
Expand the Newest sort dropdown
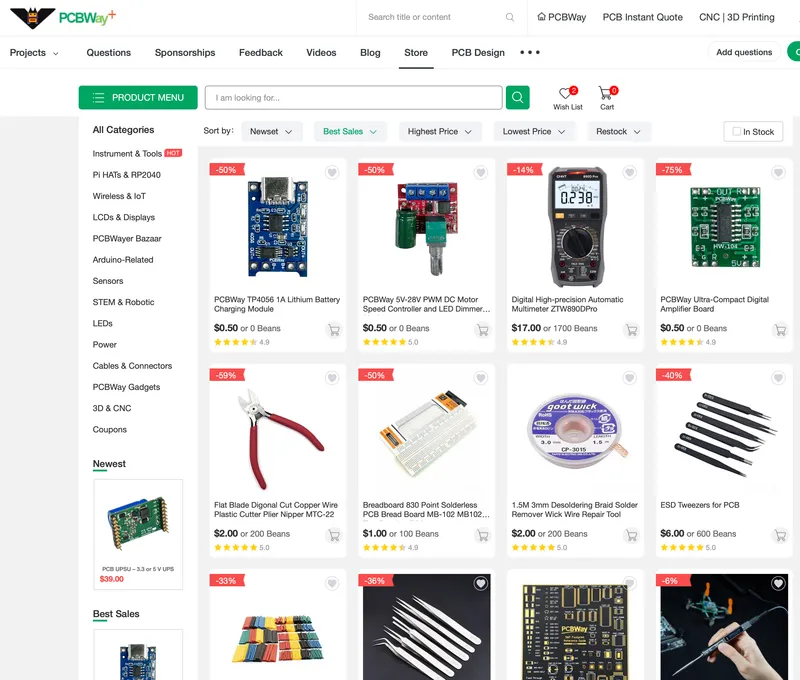(272, 131)
